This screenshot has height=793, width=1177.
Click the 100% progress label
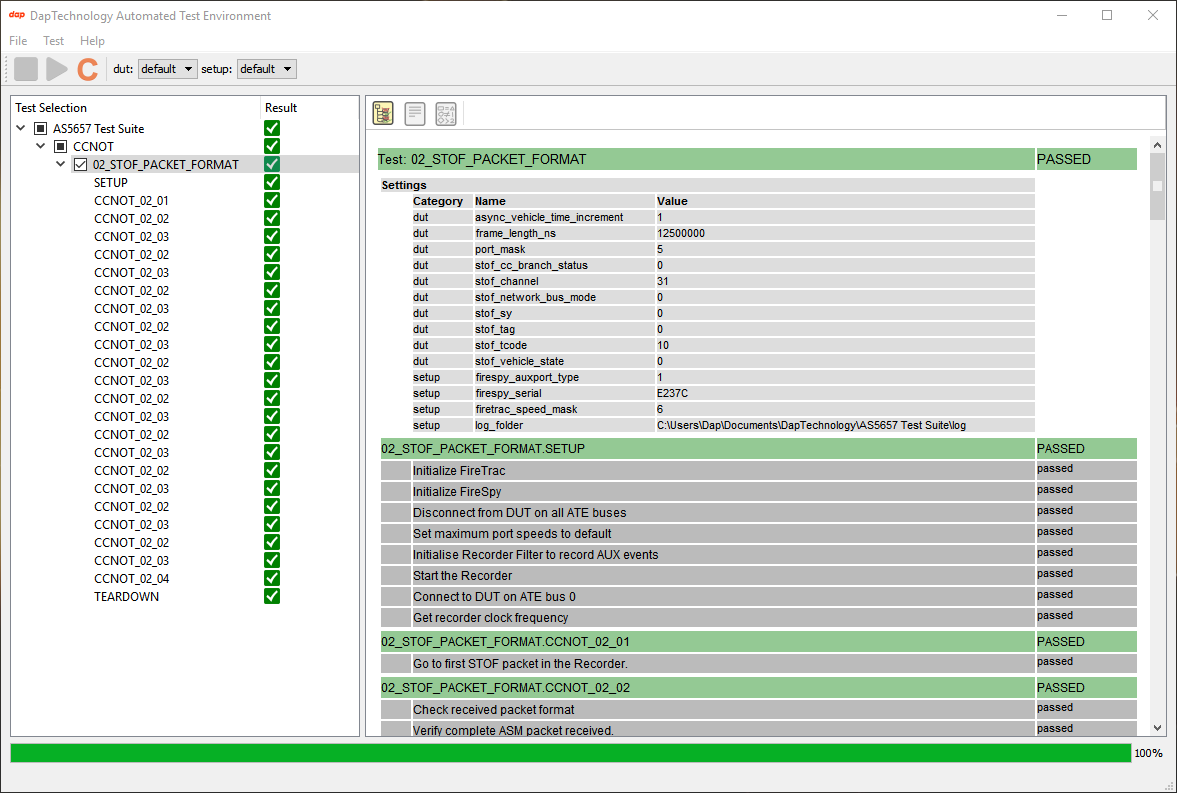(1148, 753)
